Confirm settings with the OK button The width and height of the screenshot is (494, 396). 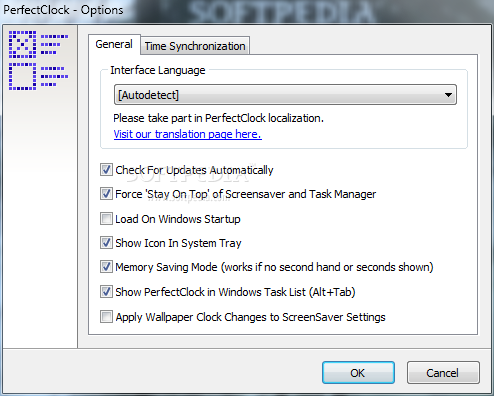(358, 373)
